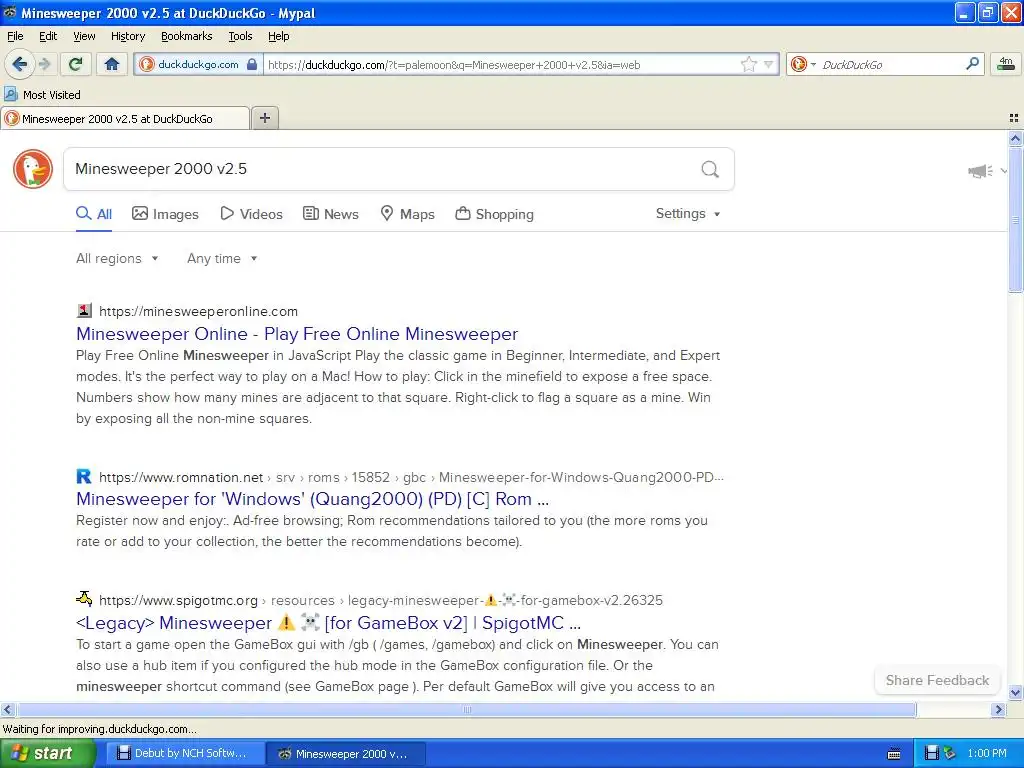Click the tab groups grid icon
Screen dimensions: 1024x768
point(1014,118)
